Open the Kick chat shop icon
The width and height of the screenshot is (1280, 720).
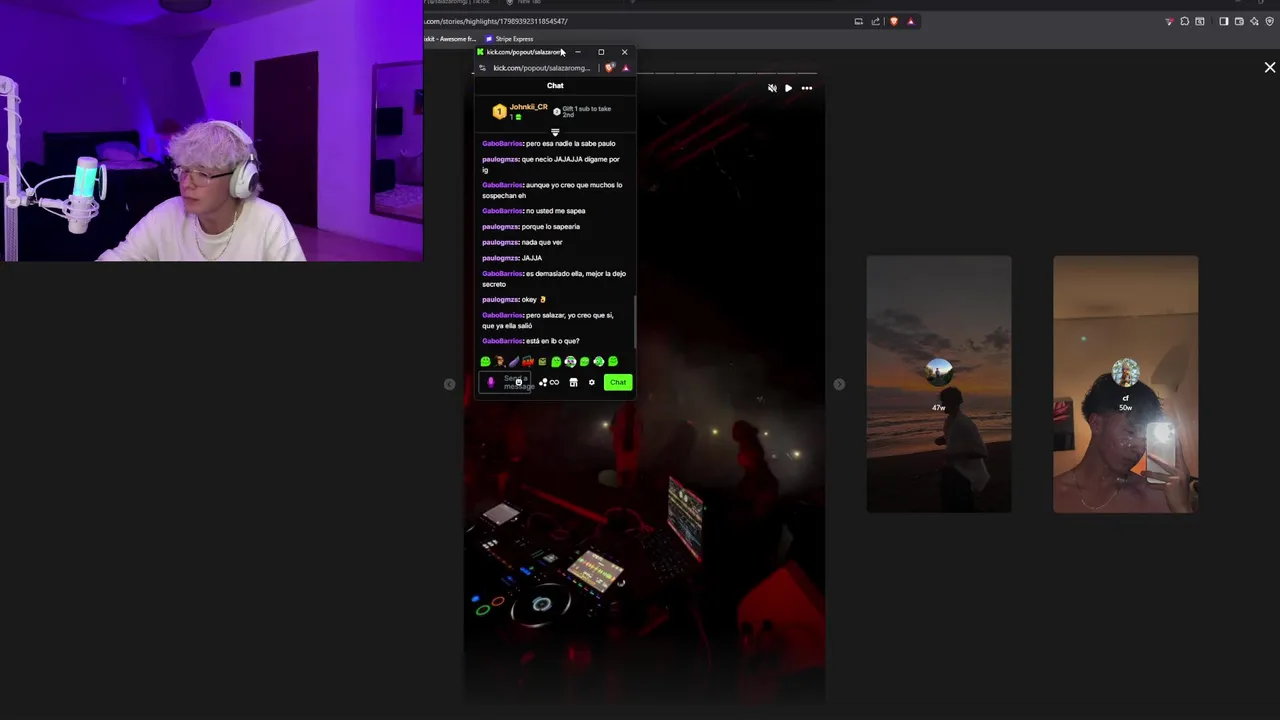(x=573, y=382)
